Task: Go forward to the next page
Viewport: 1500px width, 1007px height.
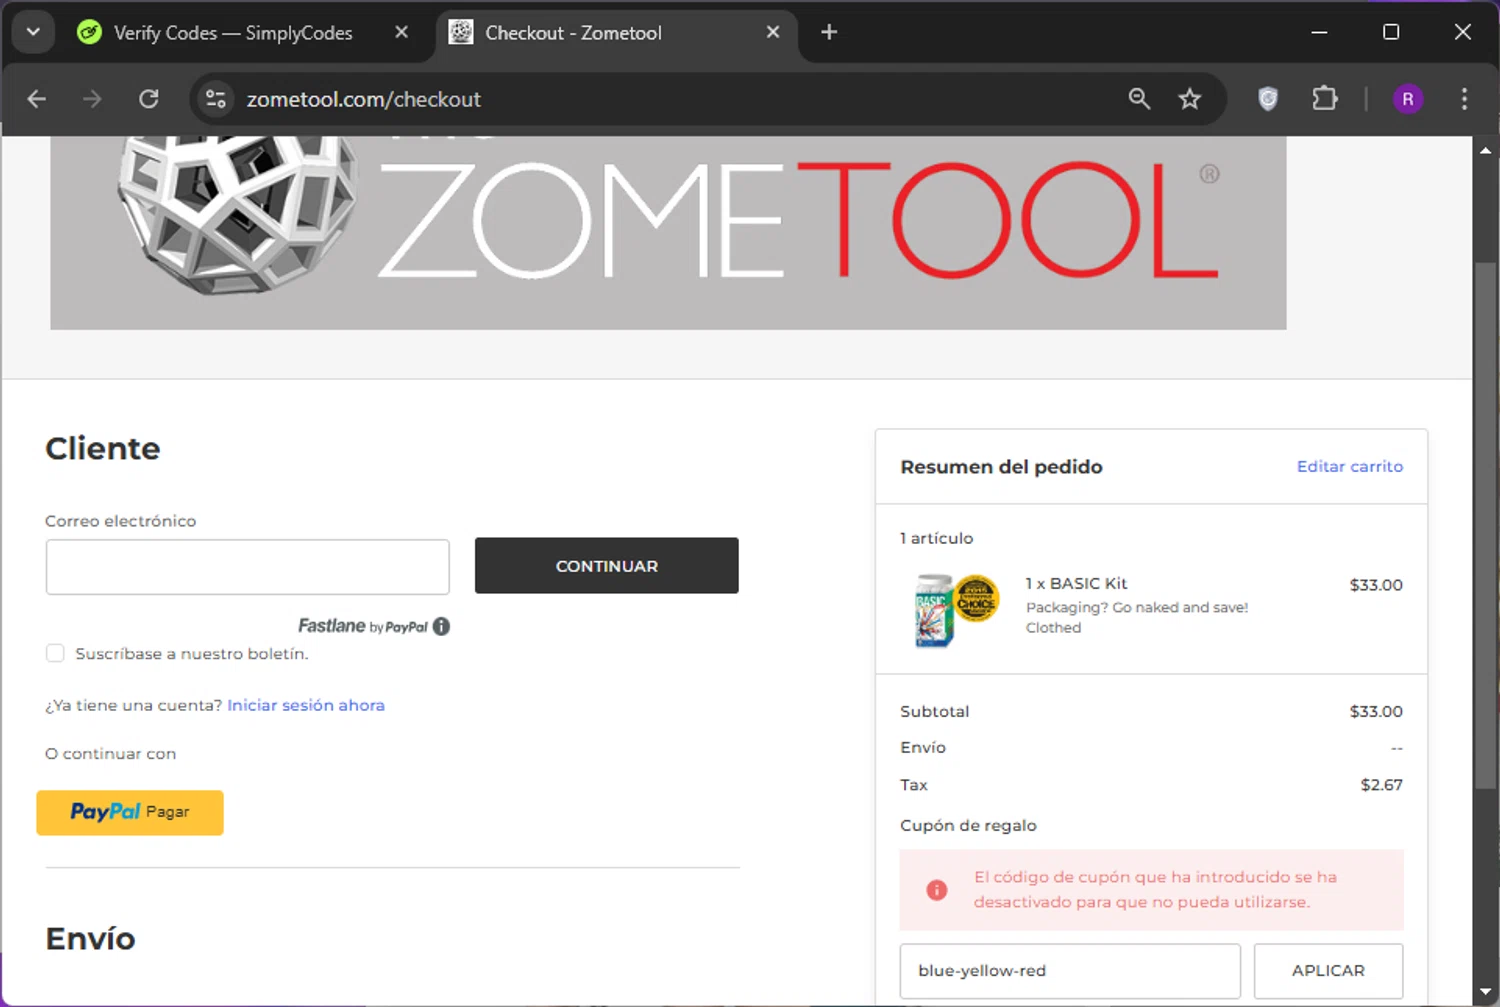Action: pyautogui.click(x=92, y=99)
